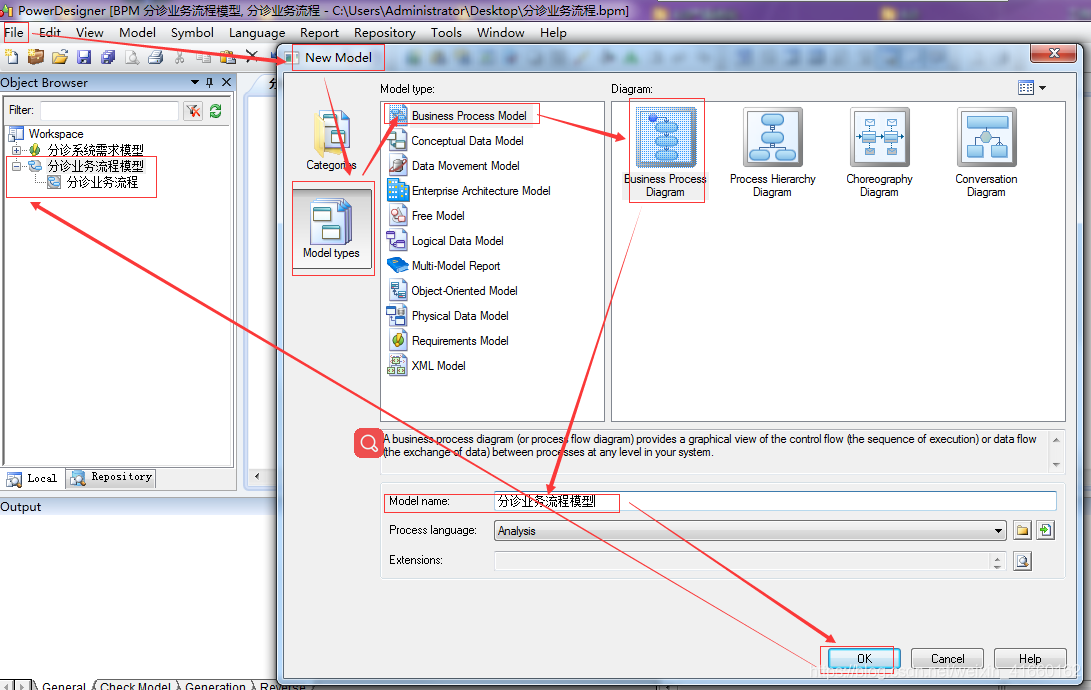Open the Process language Analysis dropdown
Viewport: 1091px width, 690px height.
pos(750,531)
